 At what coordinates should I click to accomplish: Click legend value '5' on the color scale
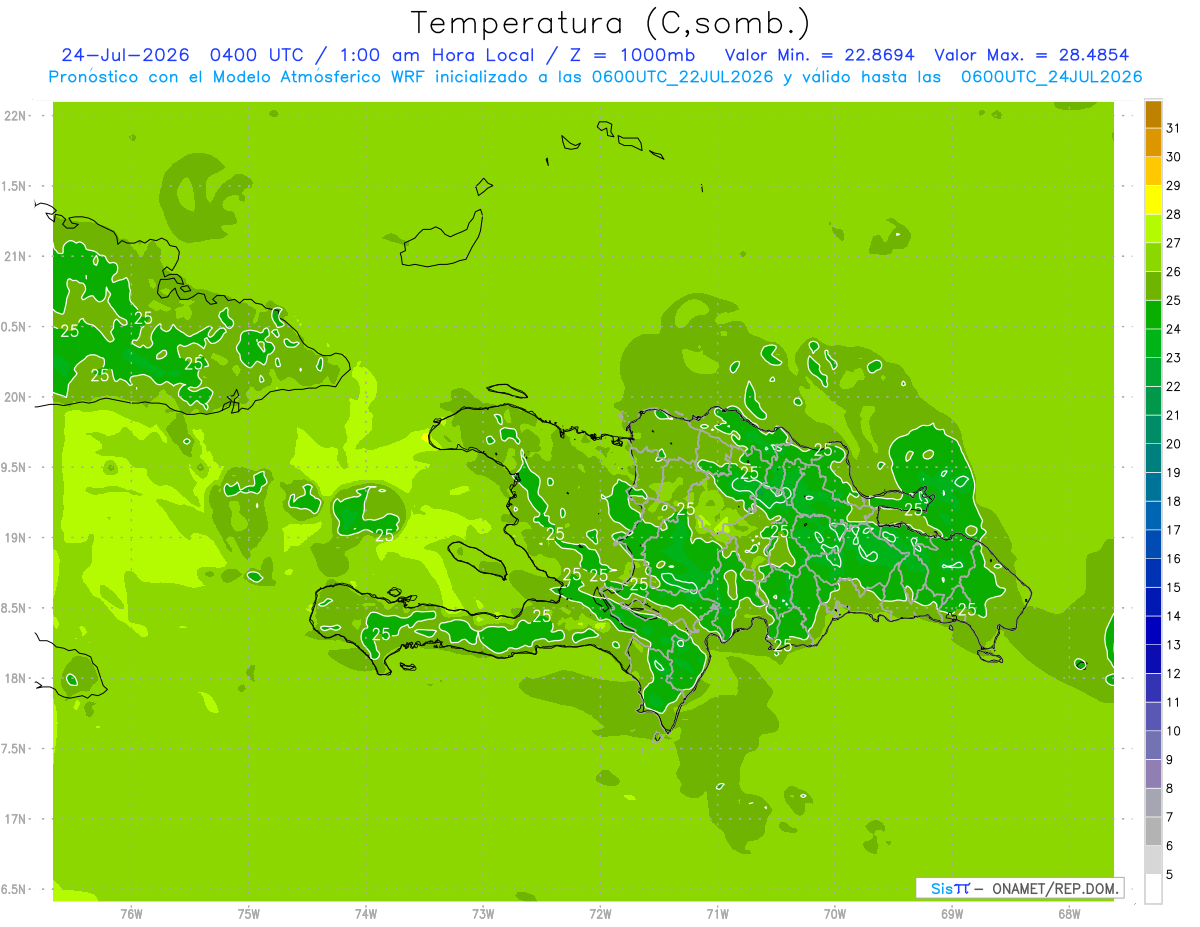coord(1170,875)
